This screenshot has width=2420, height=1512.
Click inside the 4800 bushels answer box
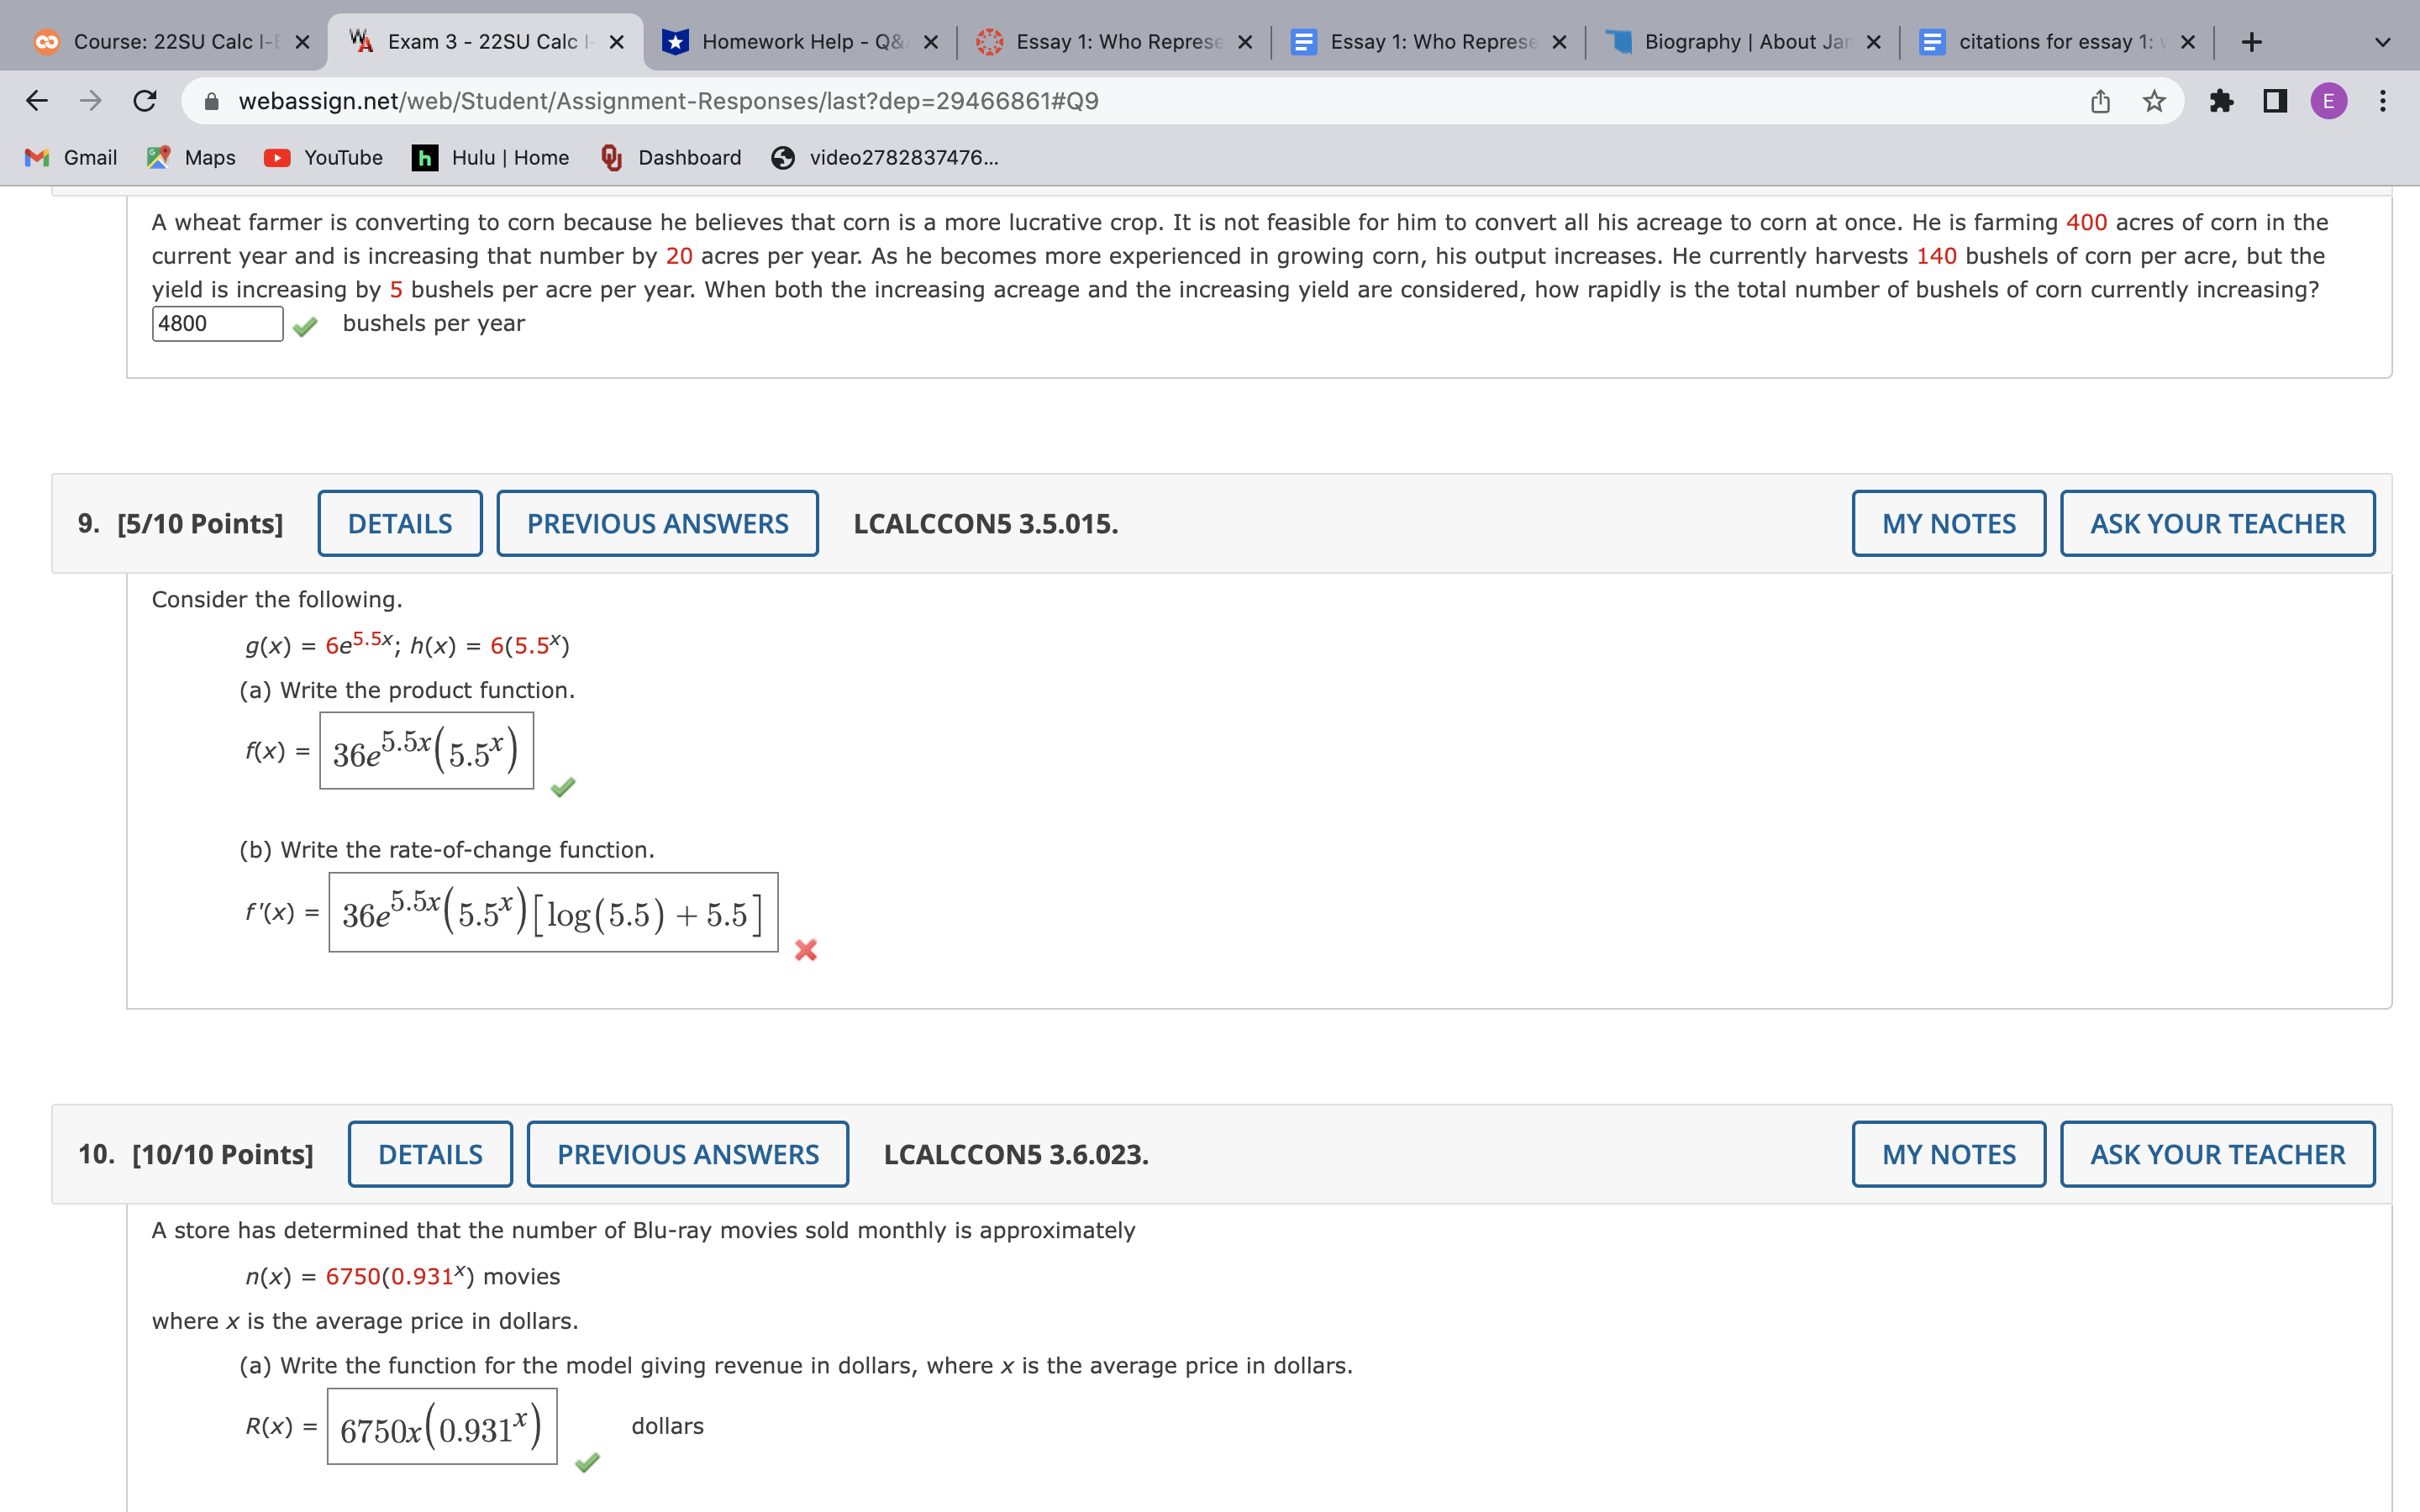[x=216, y=324]
